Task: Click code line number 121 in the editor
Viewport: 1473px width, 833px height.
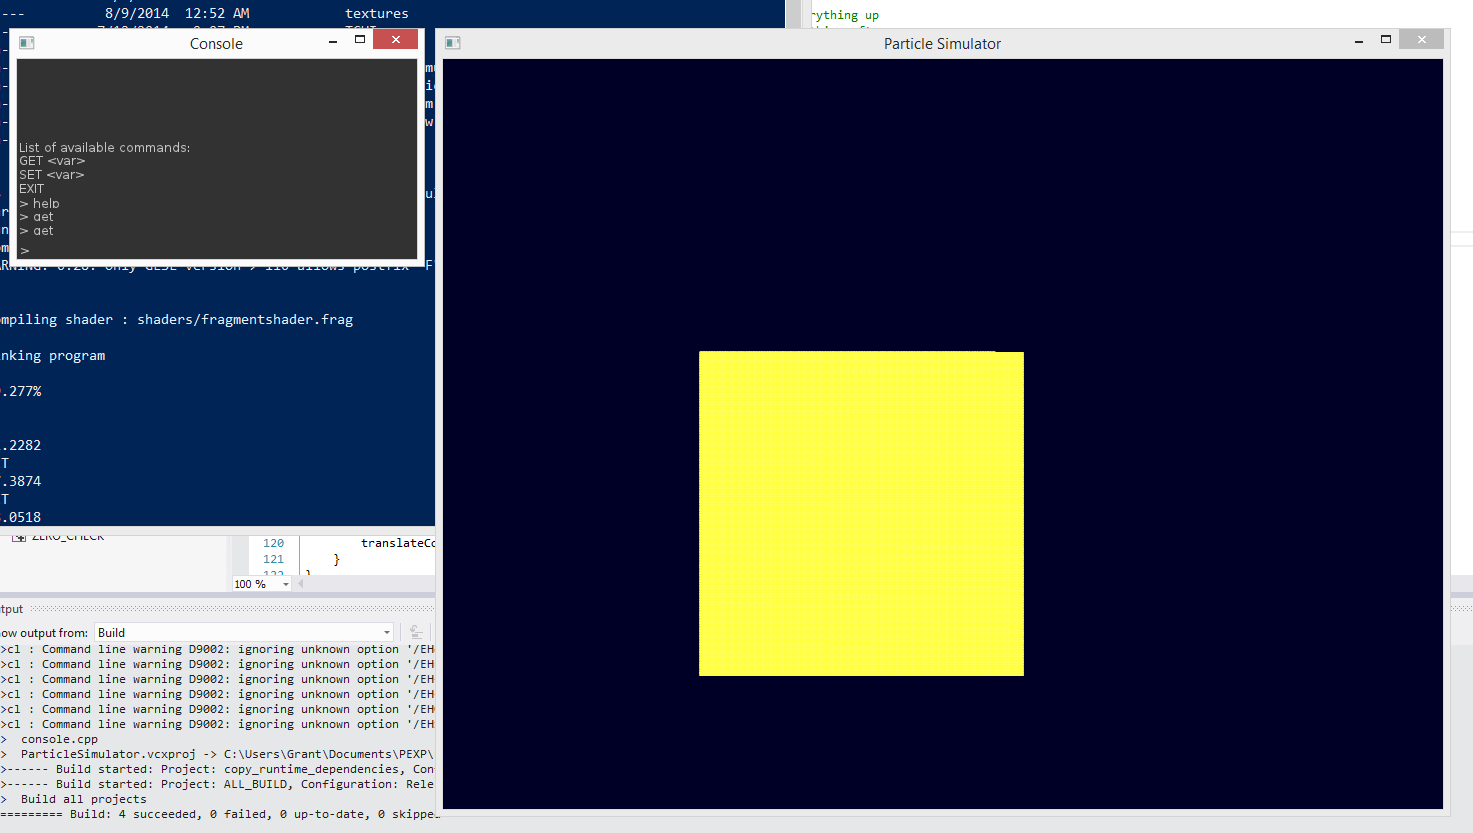Action: click(x=273, y=559)
